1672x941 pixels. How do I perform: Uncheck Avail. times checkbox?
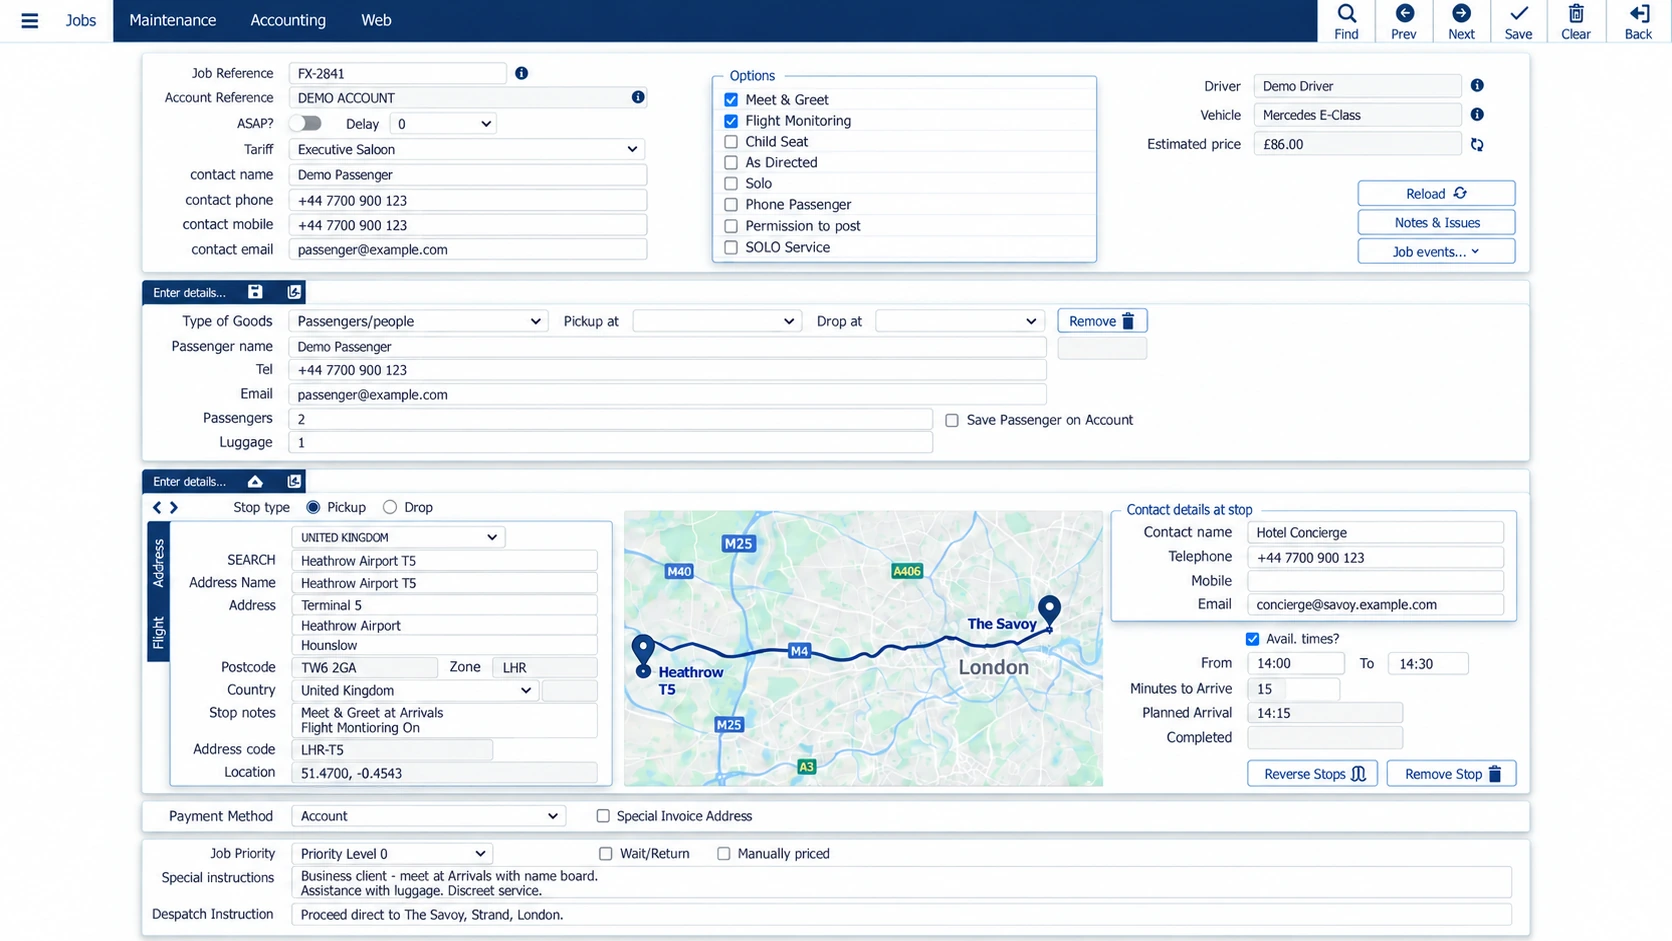point(1252,638)
